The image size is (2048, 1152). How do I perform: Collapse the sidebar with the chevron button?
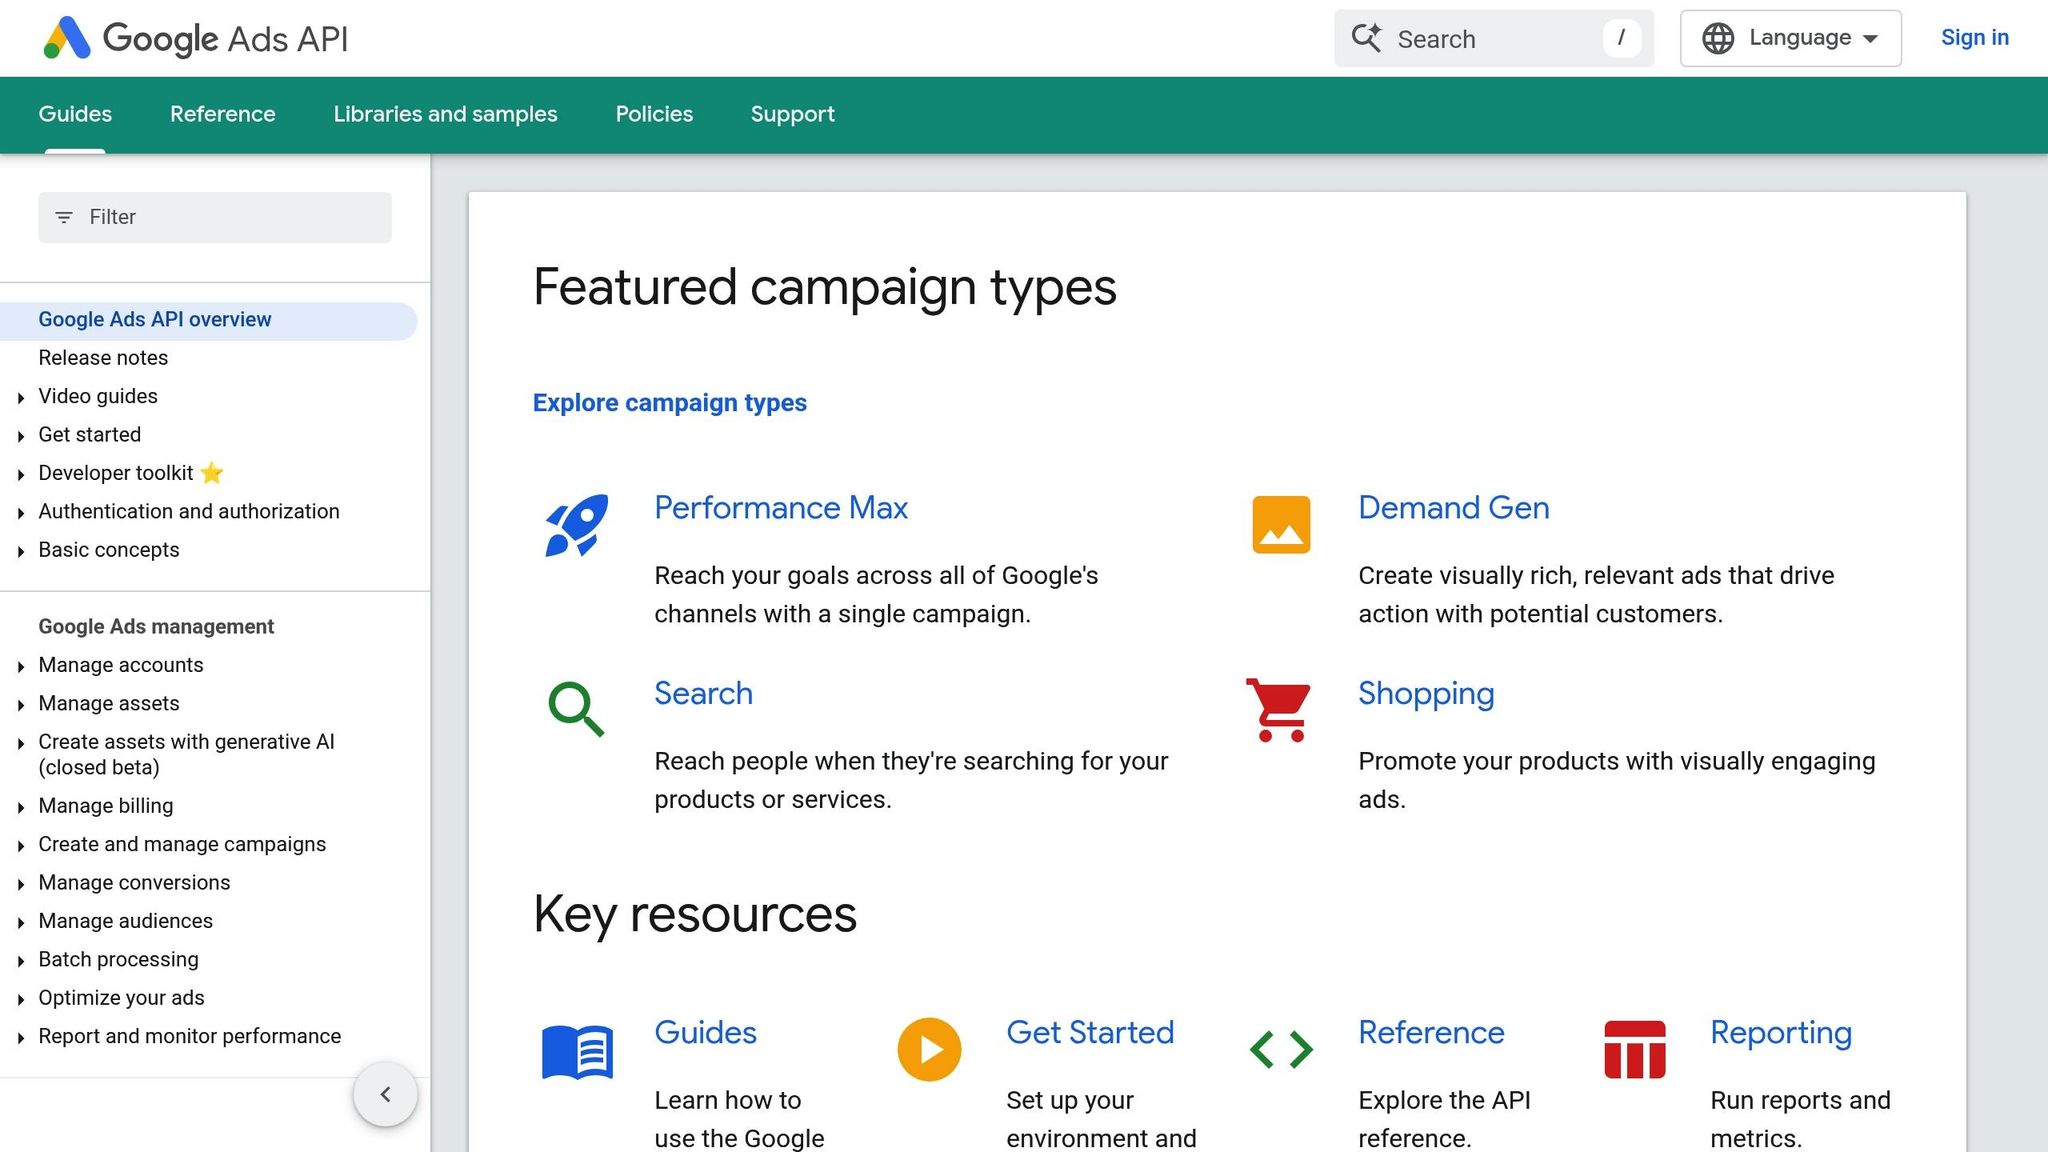point(385,1094)
